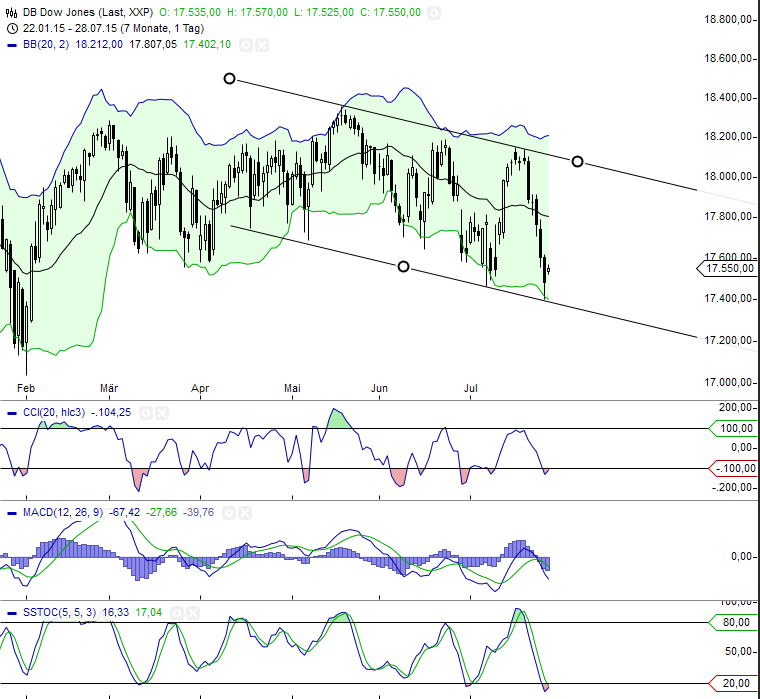Image resolution: width=760 pixels, height=699 pixels.
Task: Click the Apr label on the time axis
Action: pyautogui.click(x=200, y=388)
